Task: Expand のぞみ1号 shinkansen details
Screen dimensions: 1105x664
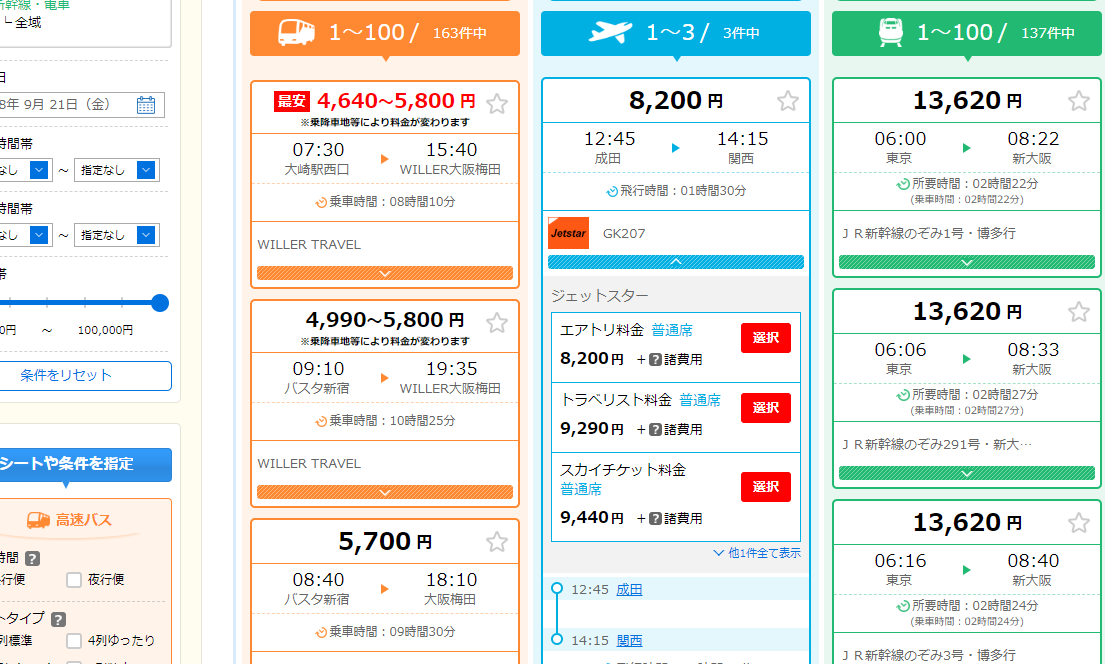Action: (967, 262)
